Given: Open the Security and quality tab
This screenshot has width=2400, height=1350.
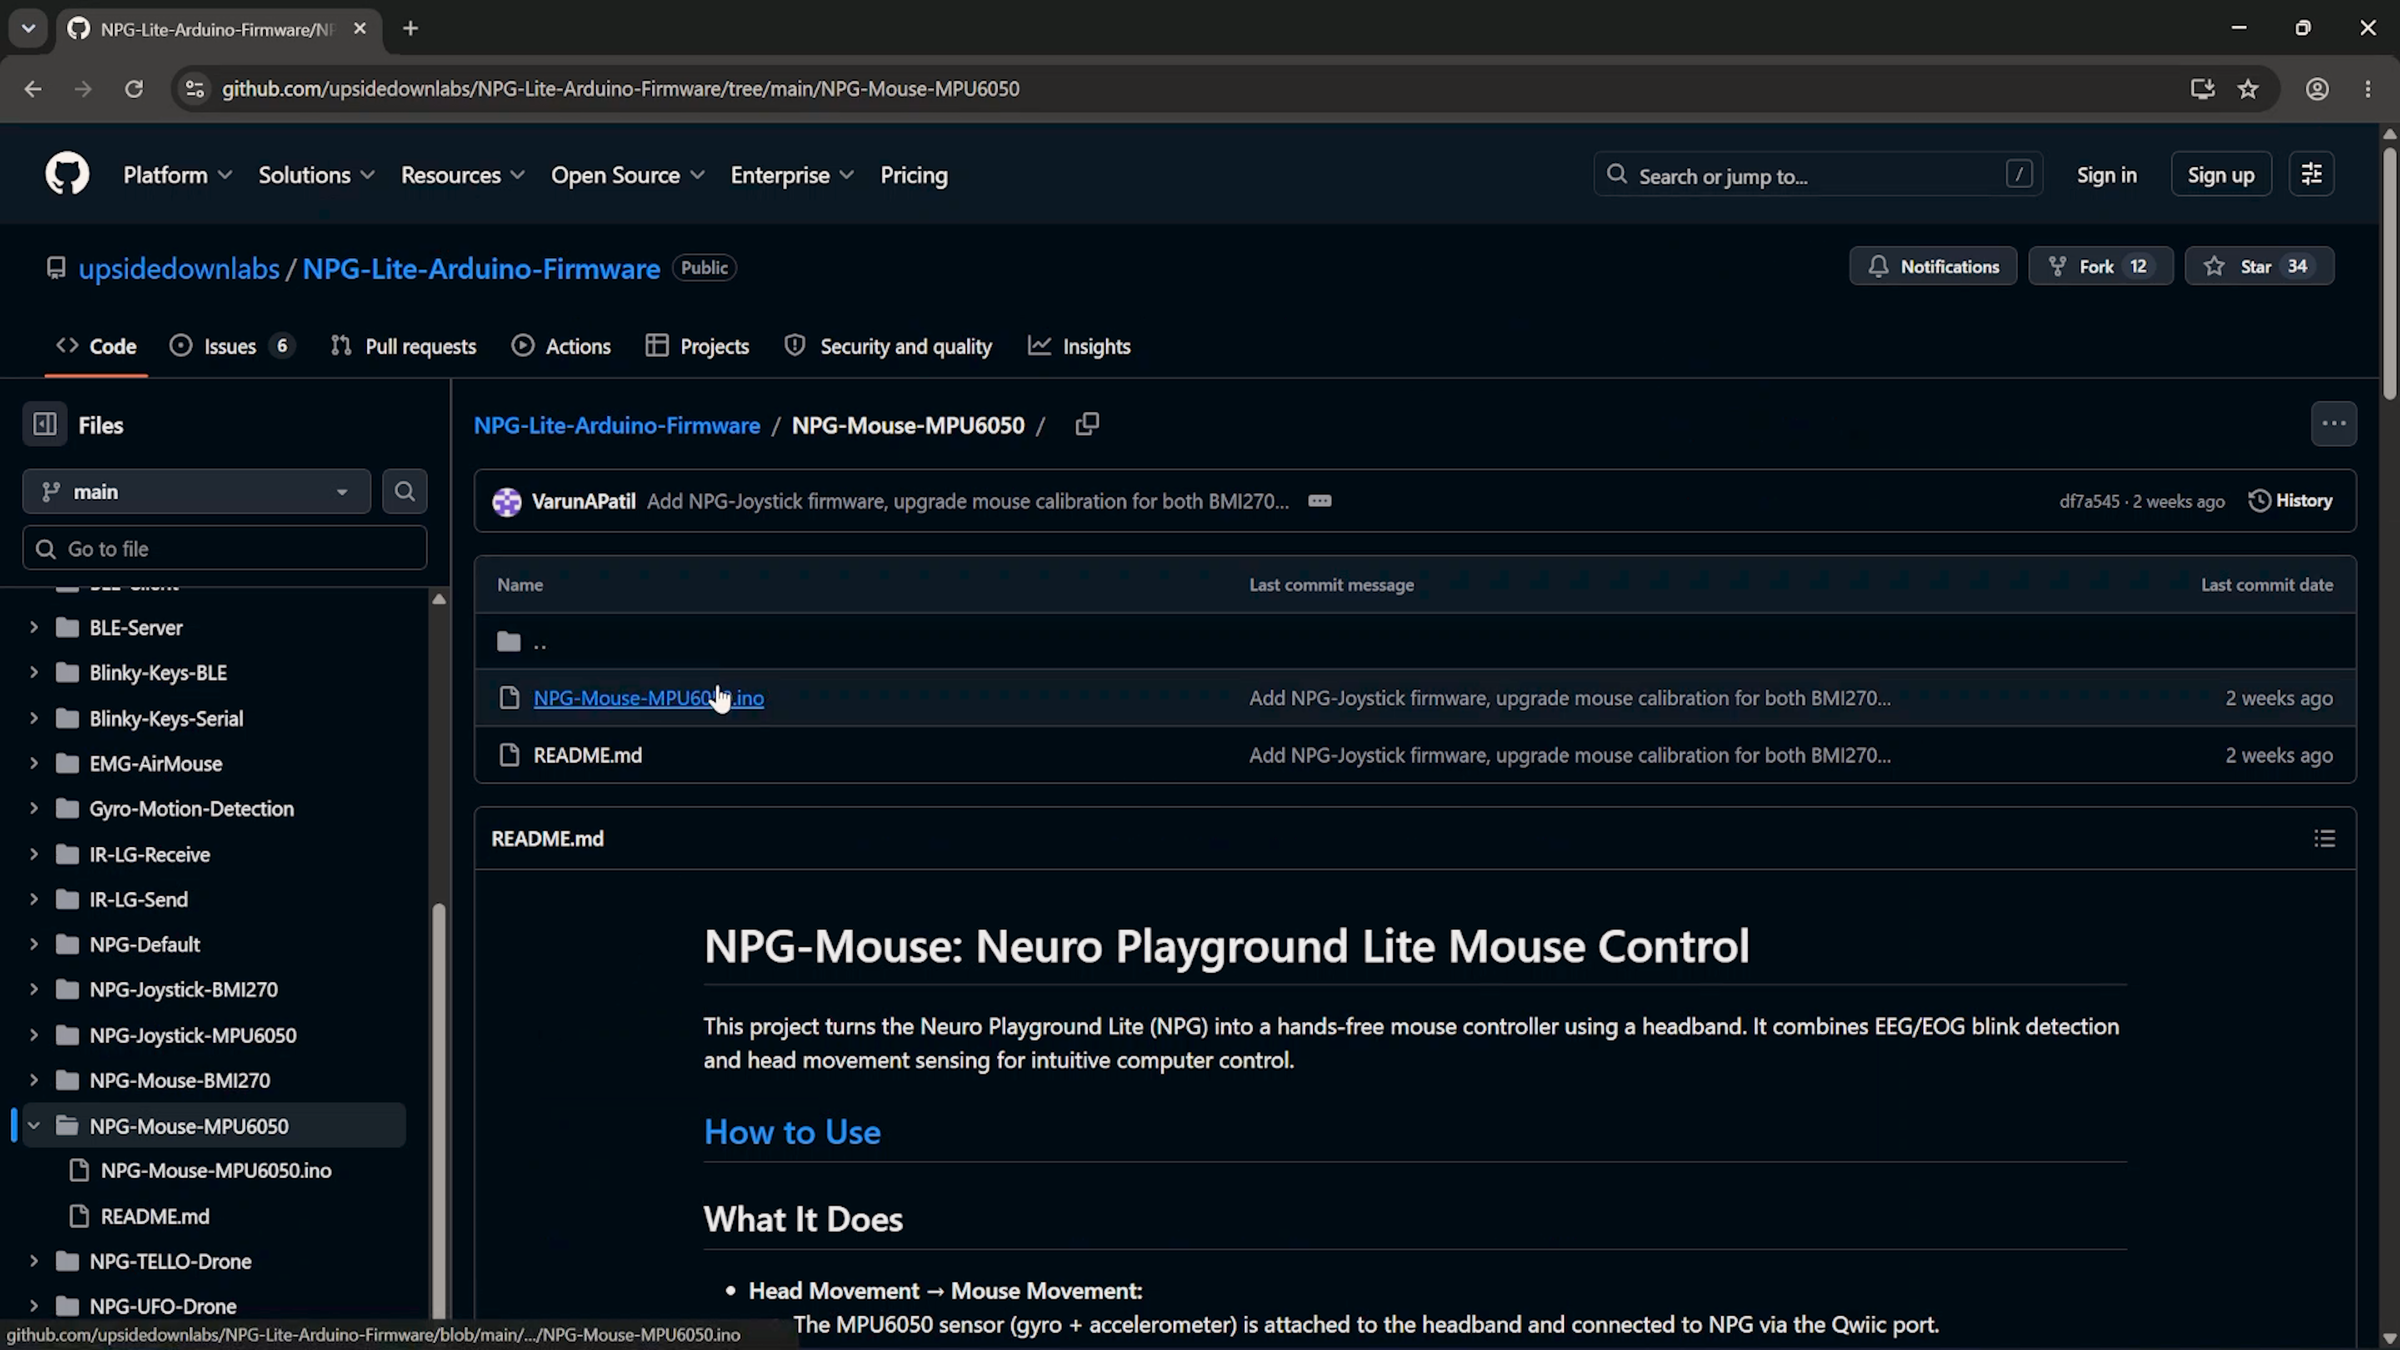Looking at the screenshot, I should coord(888,347).
